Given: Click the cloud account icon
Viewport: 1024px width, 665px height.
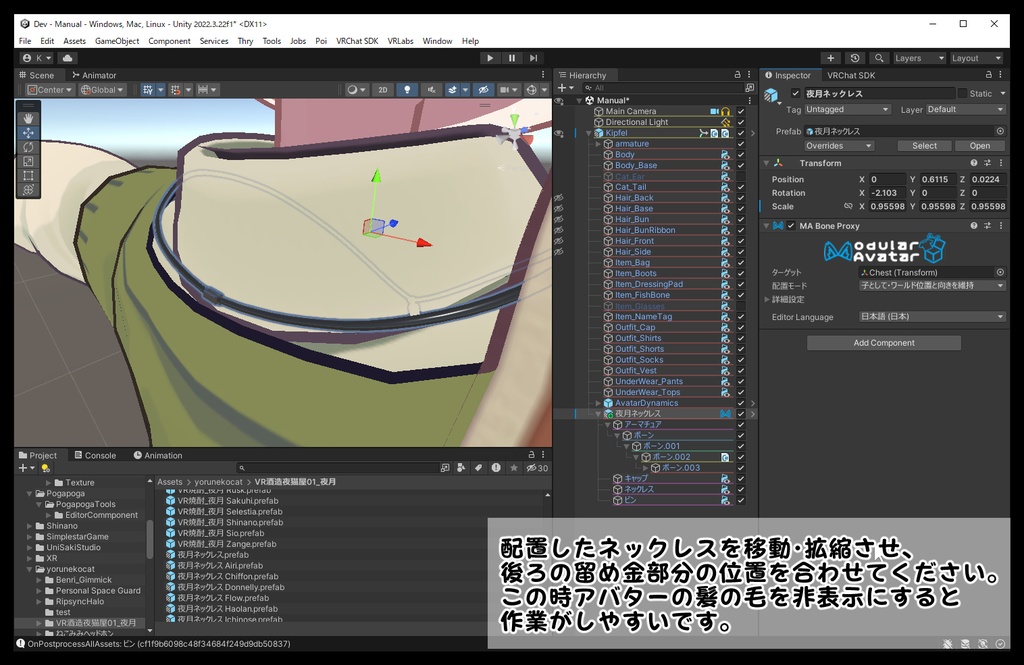Looking at the screenshot, I should (68, 58).
